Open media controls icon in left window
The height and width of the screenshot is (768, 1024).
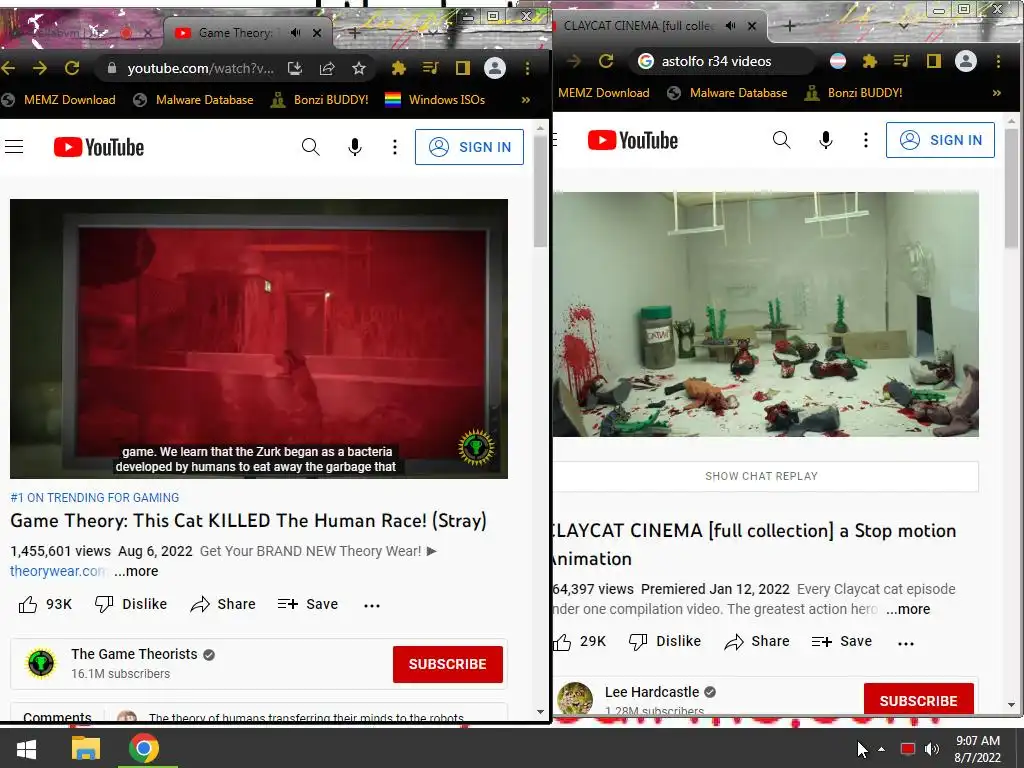430,68
